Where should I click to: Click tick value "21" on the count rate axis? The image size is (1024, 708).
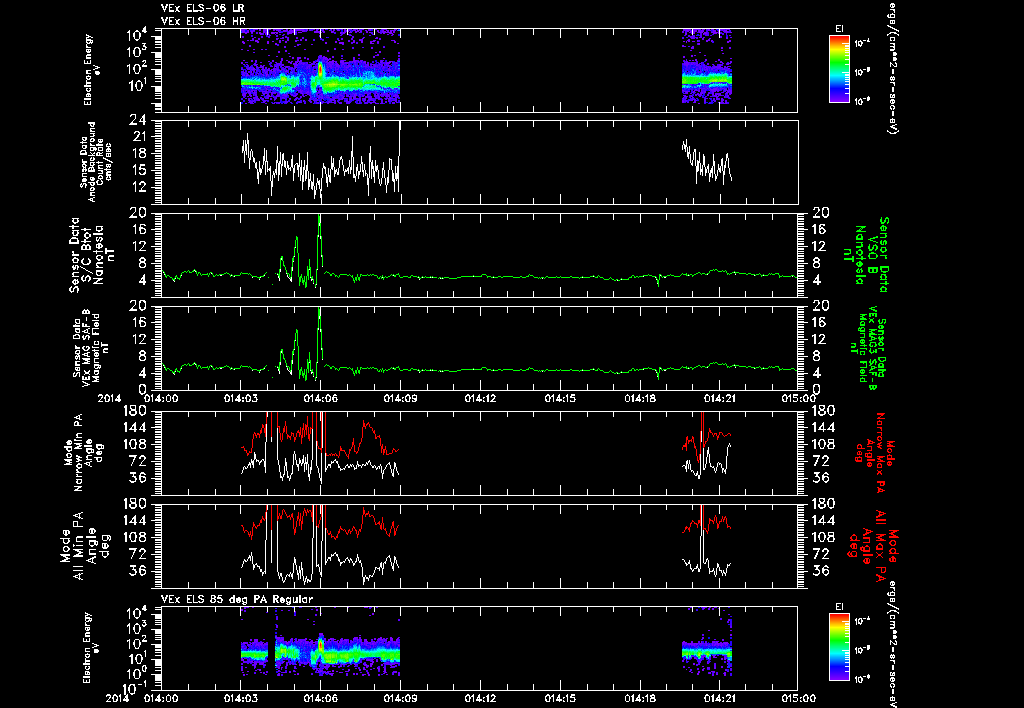(x=138, y=137)
